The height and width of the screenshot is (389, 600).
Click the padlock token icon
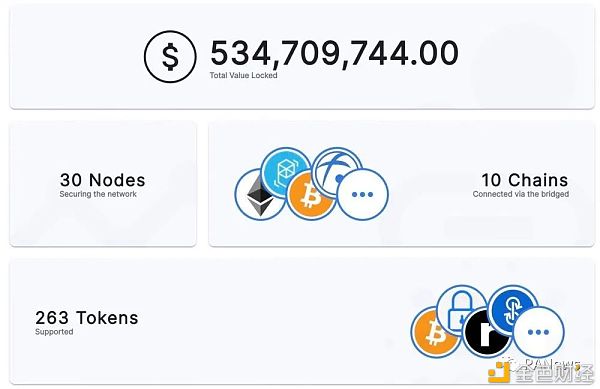[x=461, y=309]
